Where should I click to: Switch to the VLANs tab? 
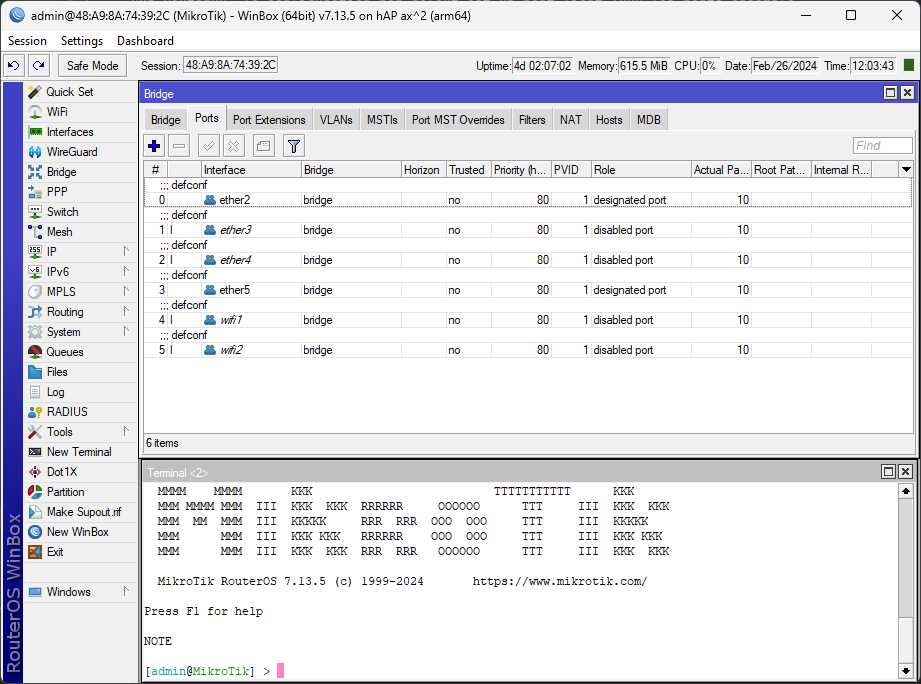pyautogui.click(x=336, y=120)
